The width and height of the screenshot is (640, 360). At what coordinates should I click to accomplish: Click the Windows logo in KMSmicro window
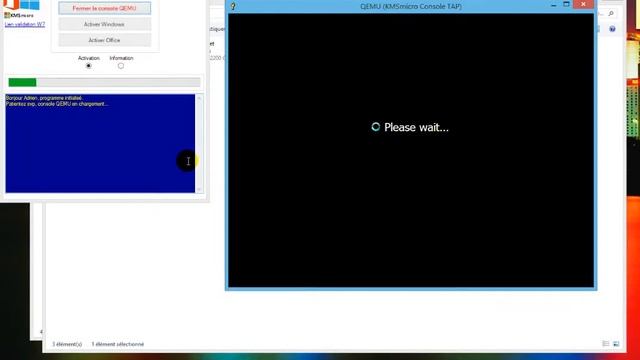(30, 4)
